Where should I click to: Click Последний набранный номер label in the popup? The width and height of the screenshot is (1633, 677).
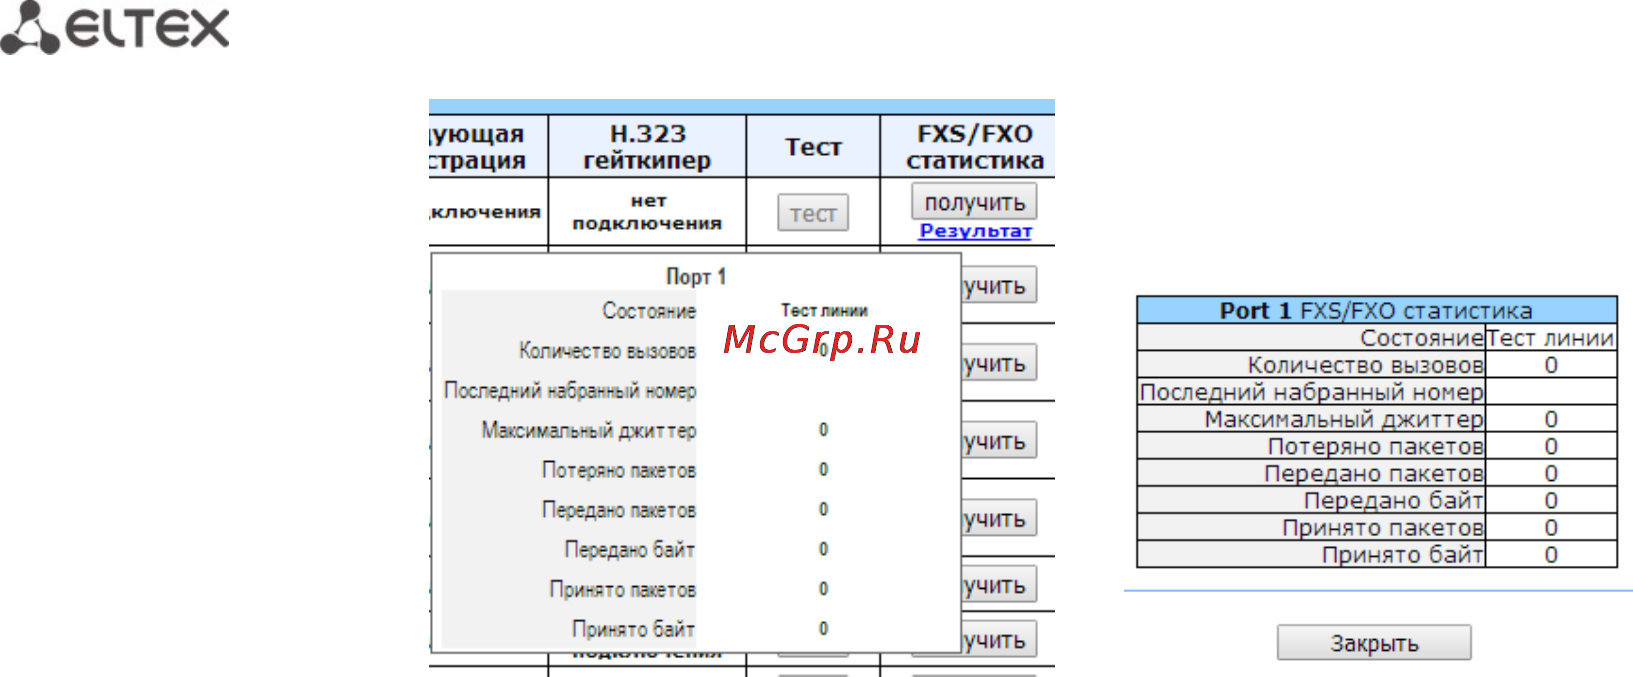pos(570,391)
